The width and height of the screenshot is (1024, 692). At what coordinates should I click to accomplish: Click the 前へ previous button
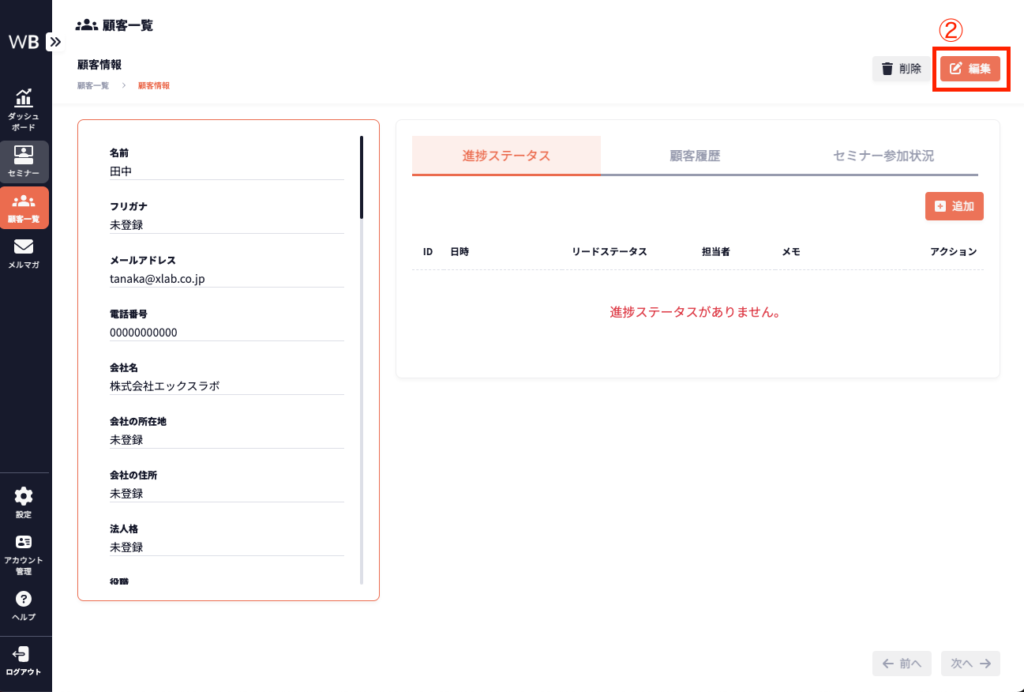pos(901,663)
